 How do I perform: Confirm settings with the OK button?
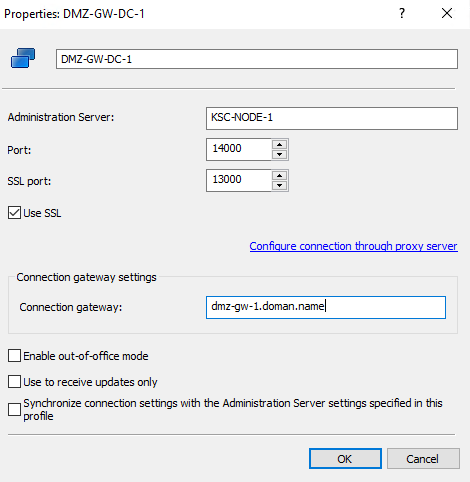coord(345,459)
